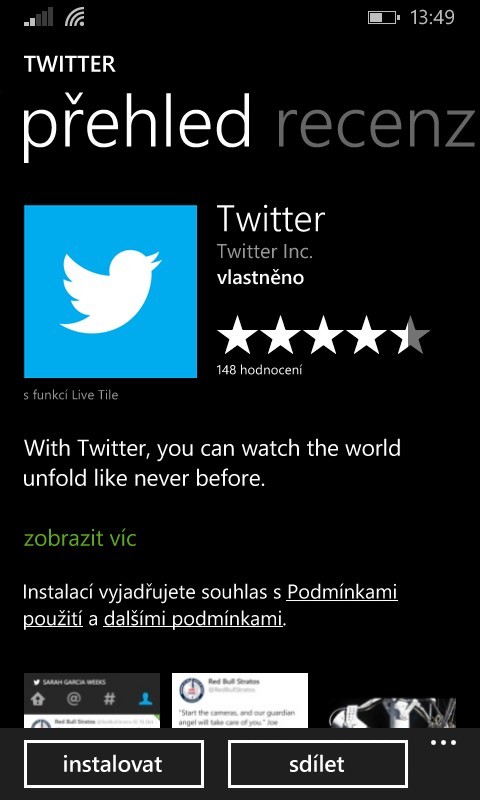Tap the blue Twitter bird app icon
This screenshot has height=800, width=480.
pyautogui.click(x=110, y=291)
